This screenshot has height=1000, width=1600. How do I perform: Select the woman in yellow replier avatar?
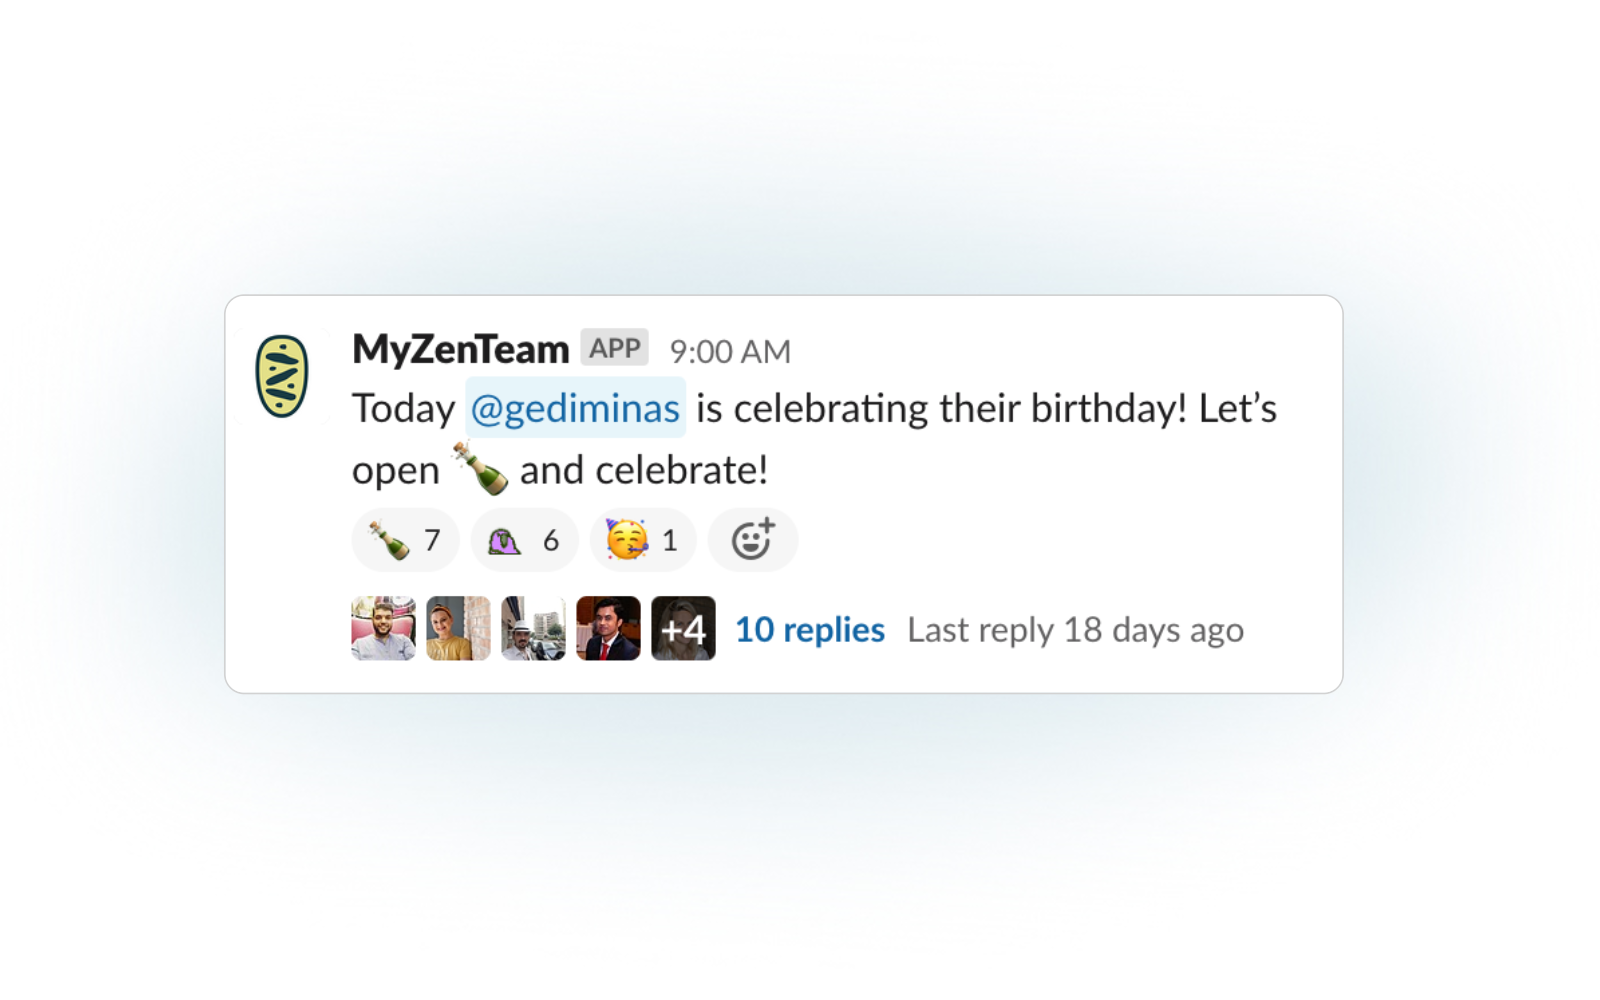[458, 628]
